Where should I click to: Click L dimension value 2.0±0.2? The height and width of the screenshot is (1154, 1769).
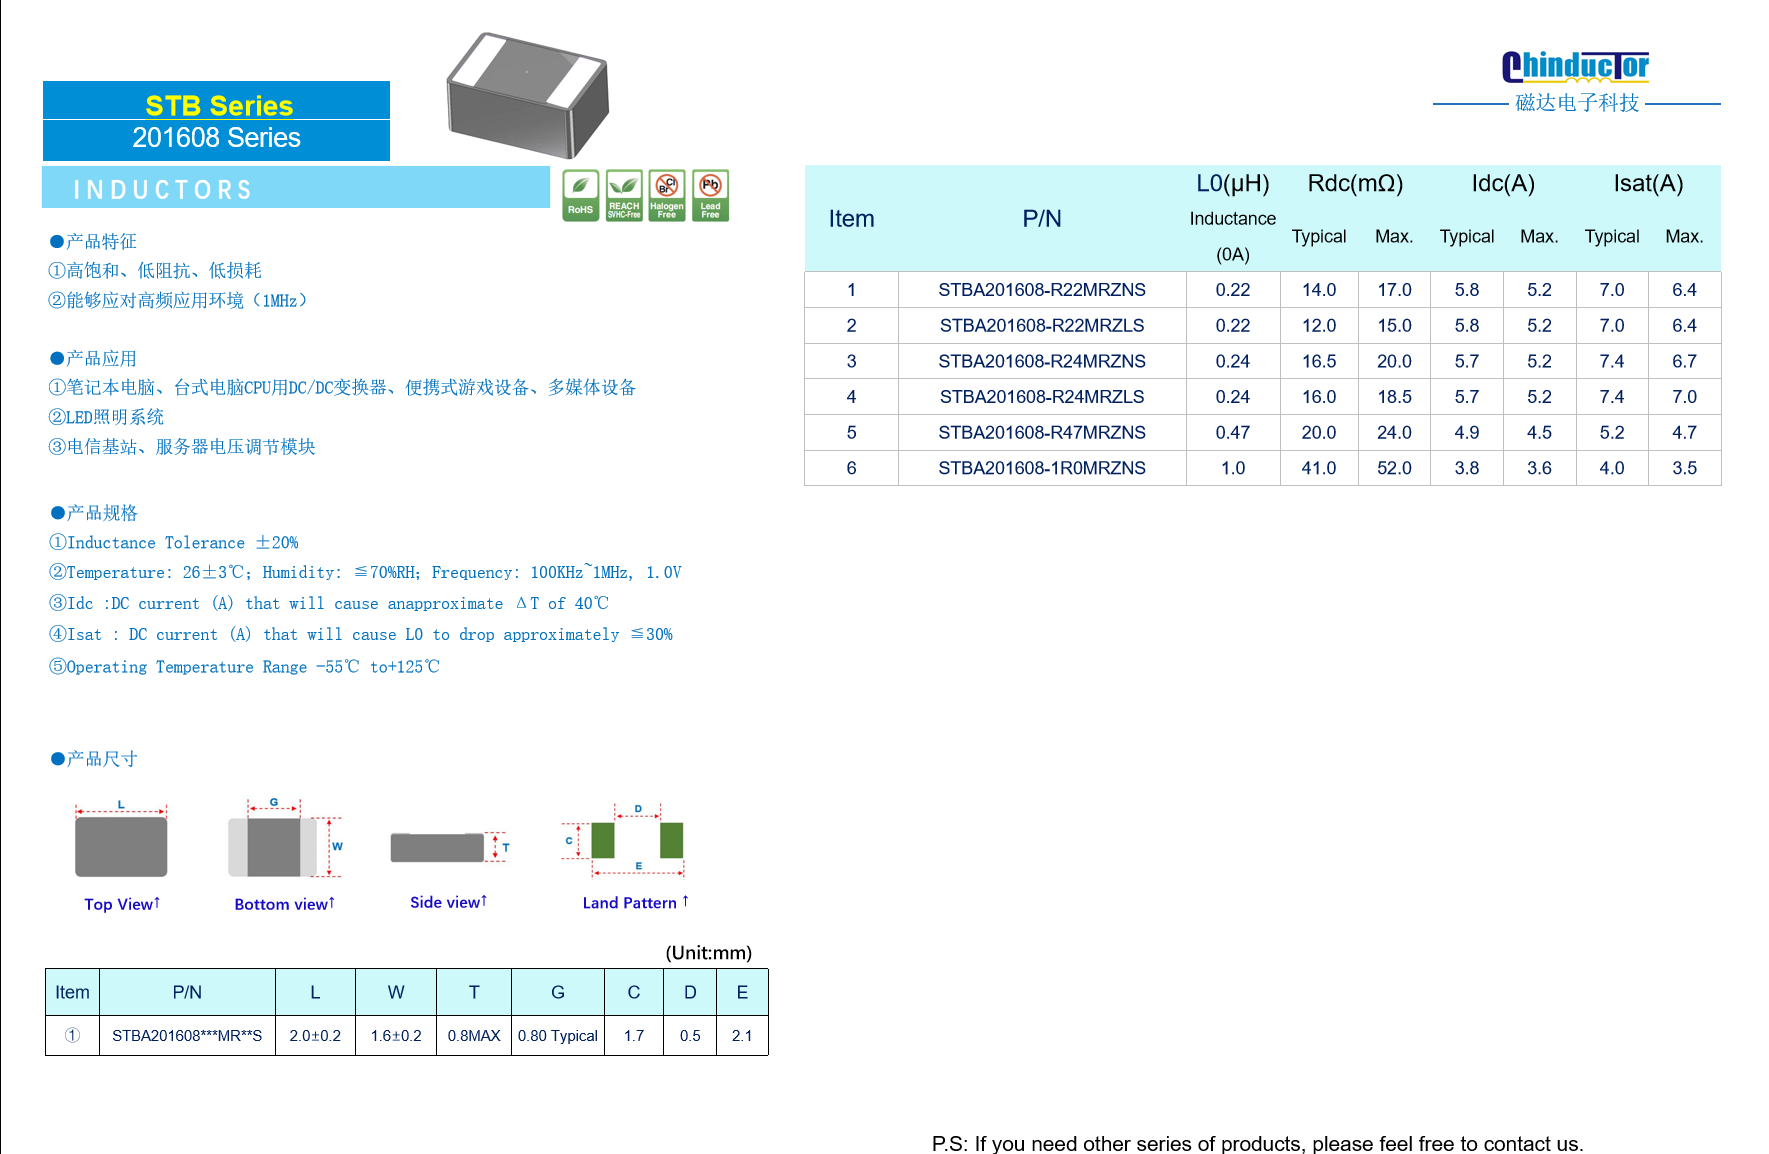tap(315, 1036)
